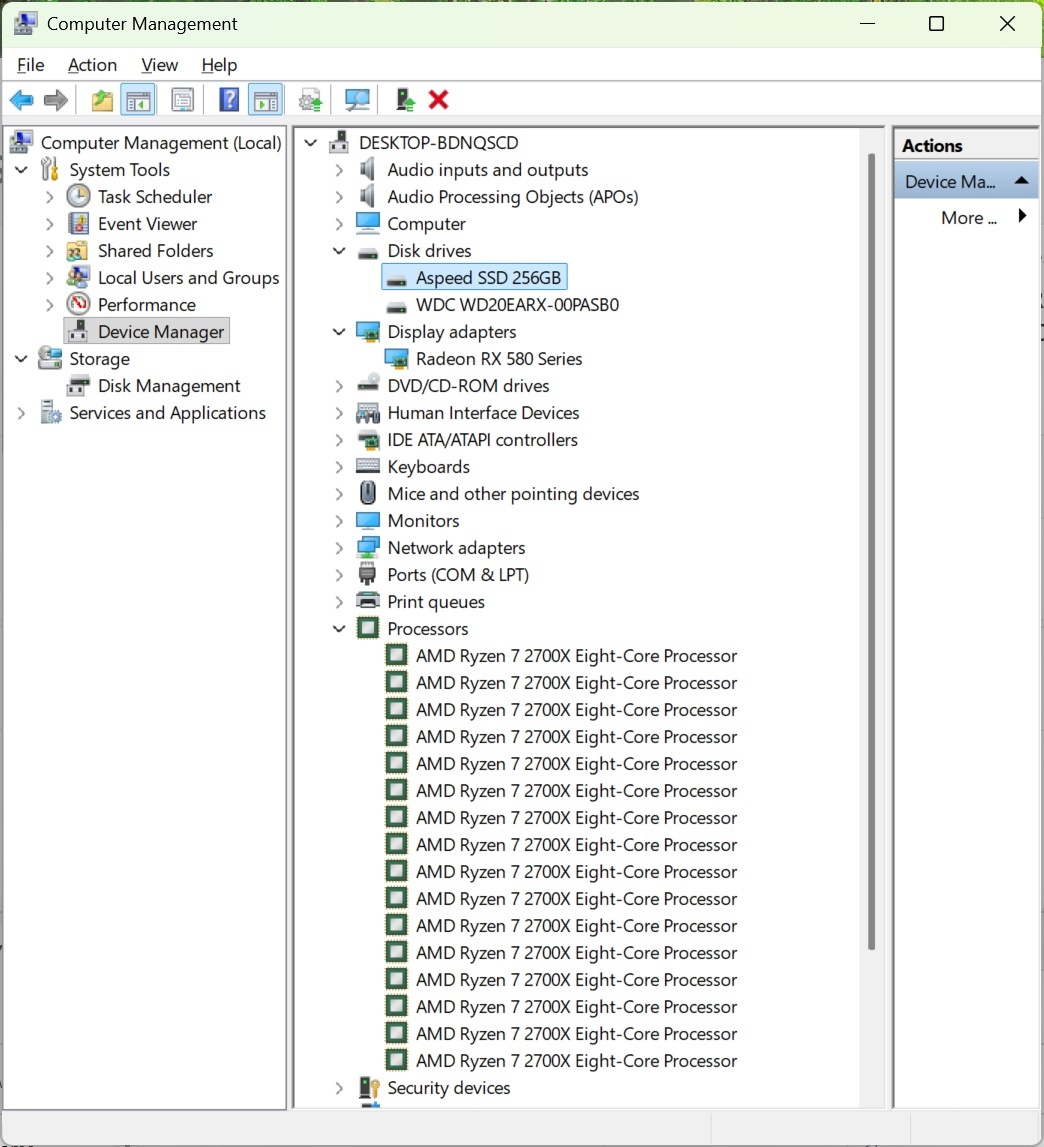1044x1147 pixels.
Task: Select the last AMD Ryzen 7 2700X processor entry
Action: 576,1061
